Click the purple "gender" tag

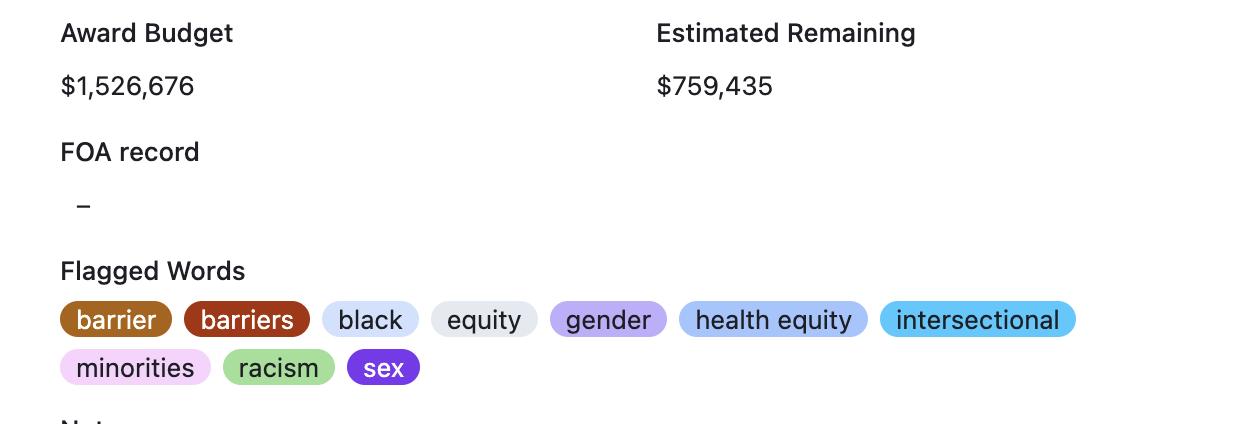coord(608,320)
